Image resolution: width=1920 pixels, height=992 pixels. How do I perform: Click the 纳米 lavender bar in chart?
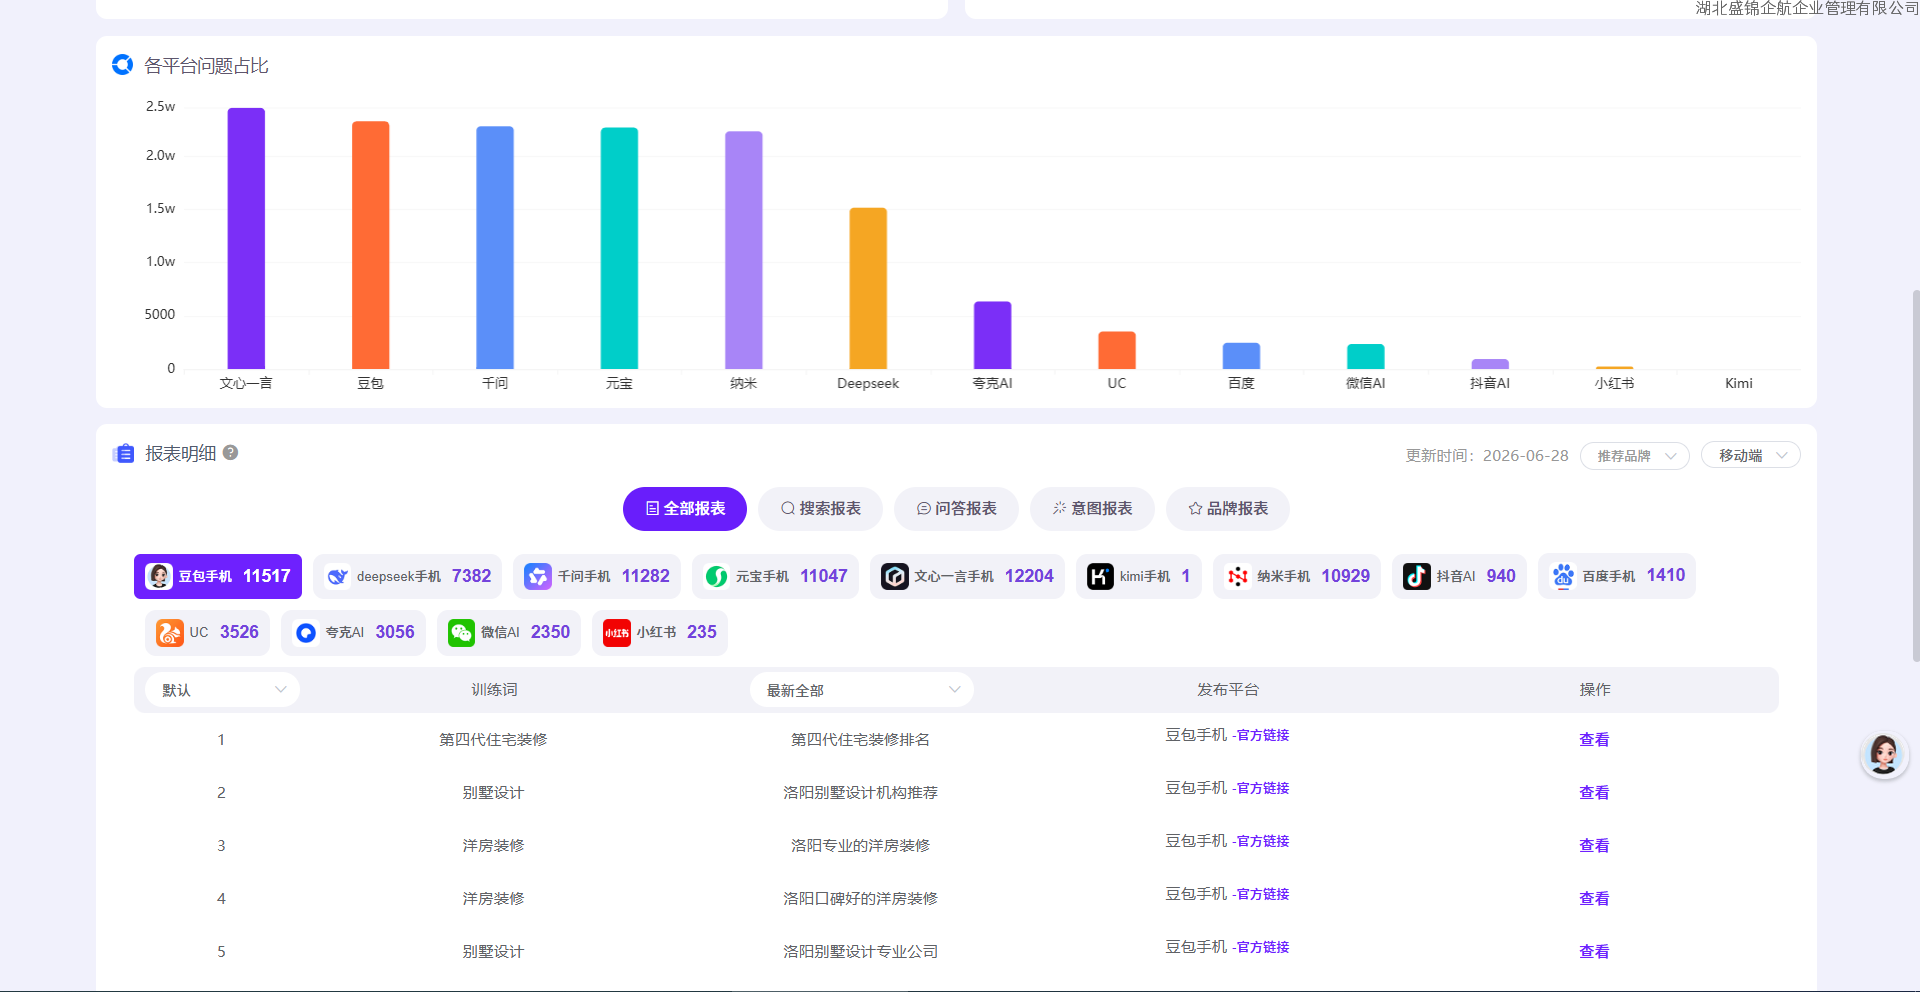[744, 250]
